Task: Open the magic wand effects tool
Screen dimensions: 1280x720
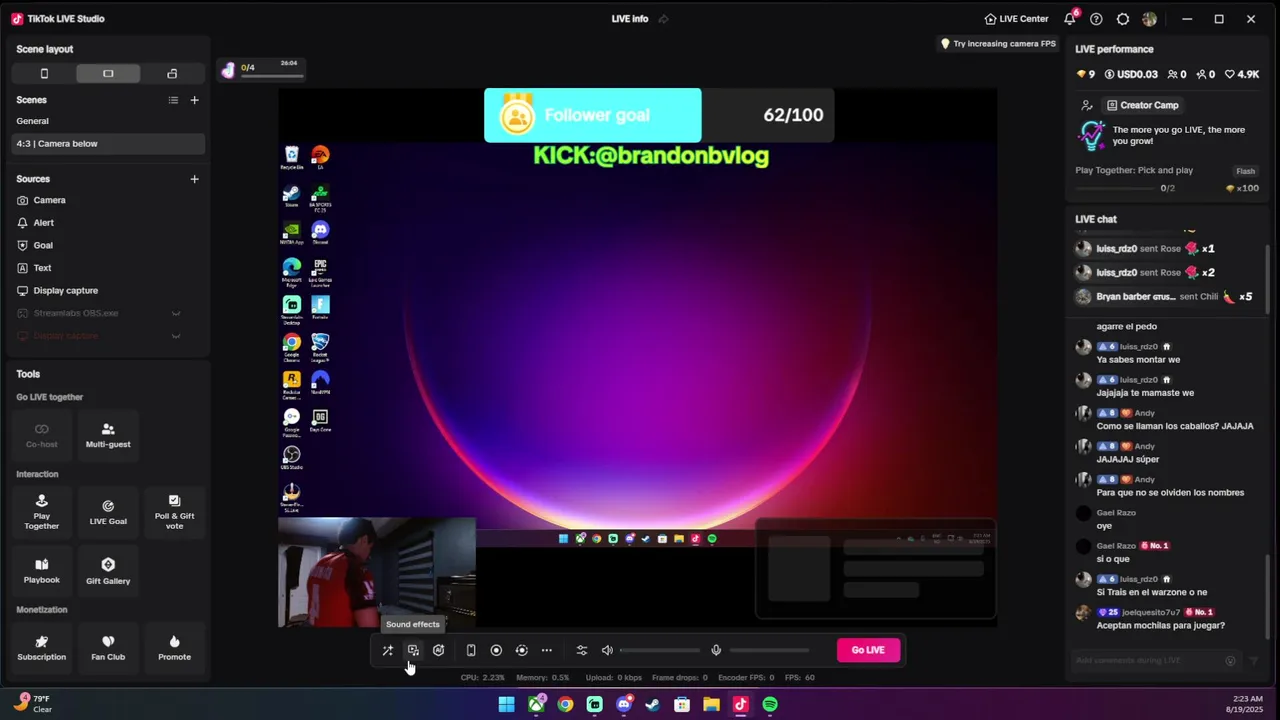Action: (388, 650)
